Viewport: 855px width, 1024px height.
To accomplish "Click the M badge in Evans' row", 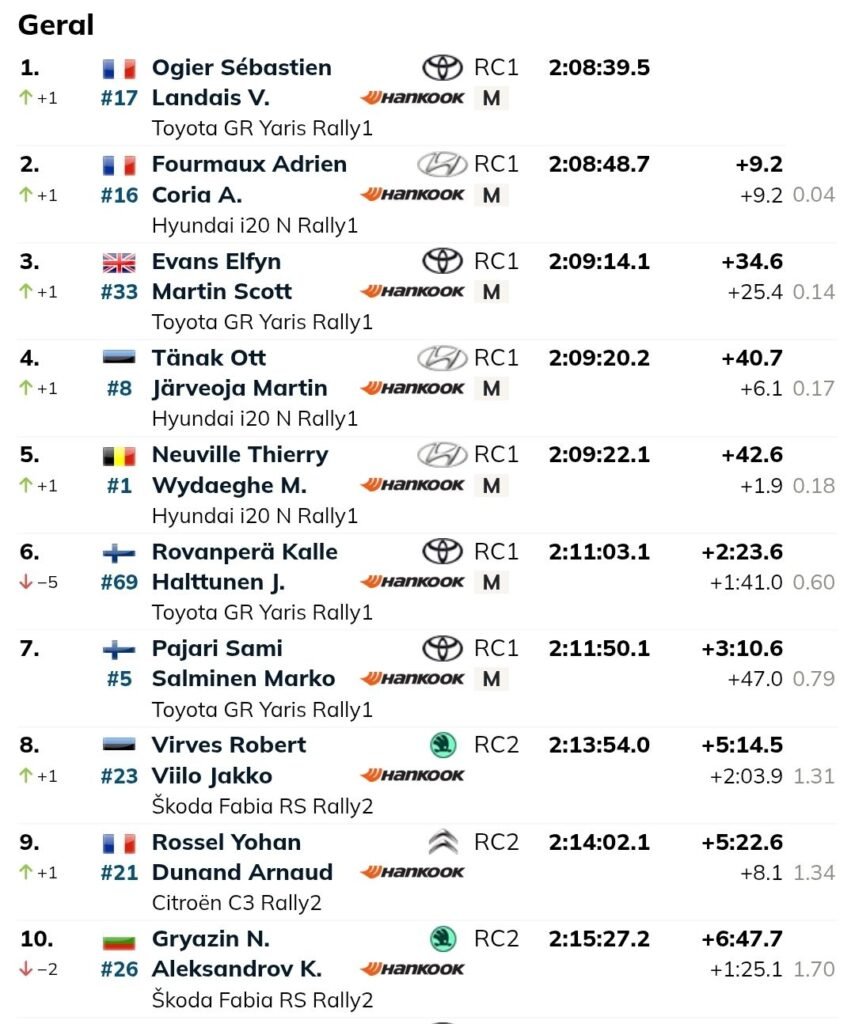I will [491, 292].
